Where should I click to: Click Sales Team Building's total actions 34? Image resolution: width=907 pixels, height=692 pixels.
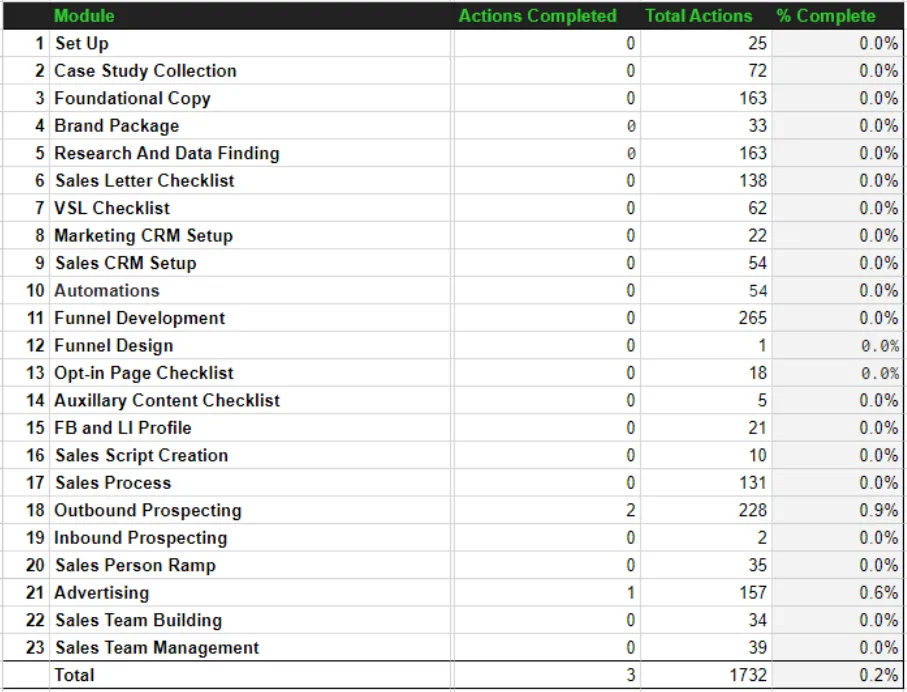758,620
